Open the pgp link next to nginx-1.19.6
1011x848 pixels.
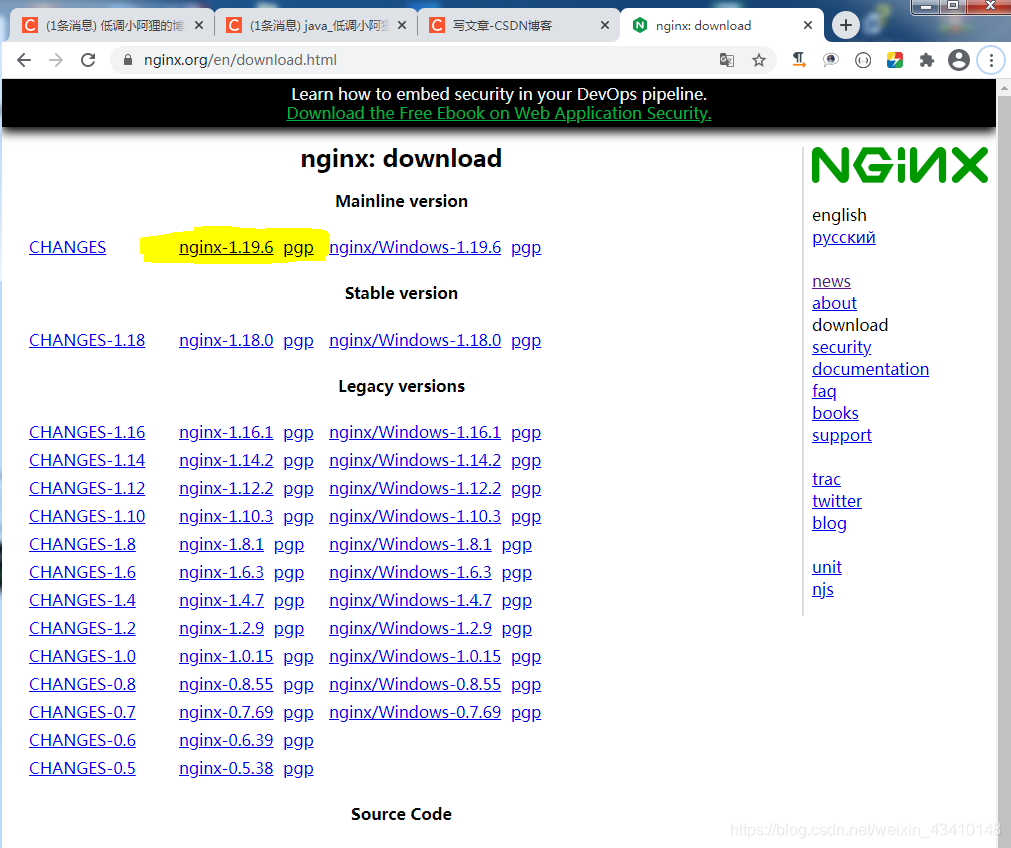(x=299, y=248)
